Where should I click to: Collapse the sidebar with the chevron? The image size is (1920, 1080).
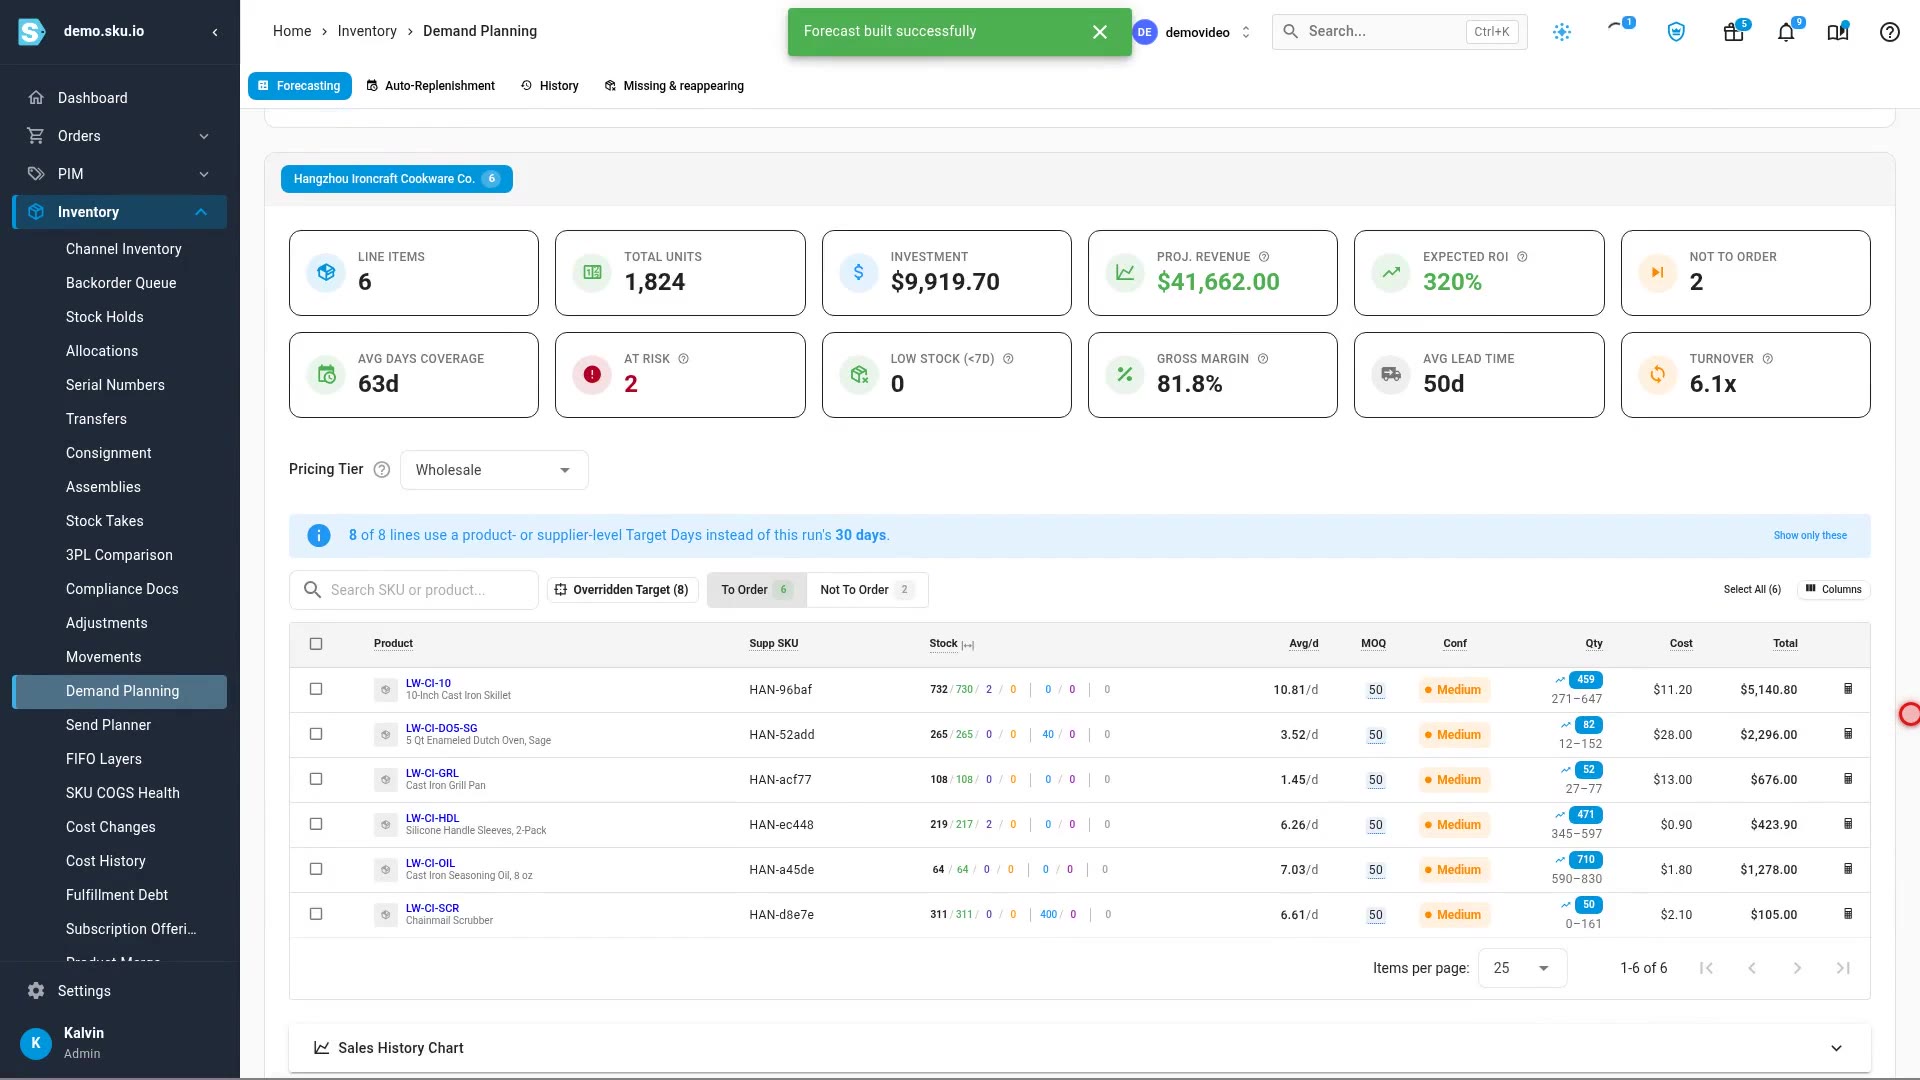215,32
